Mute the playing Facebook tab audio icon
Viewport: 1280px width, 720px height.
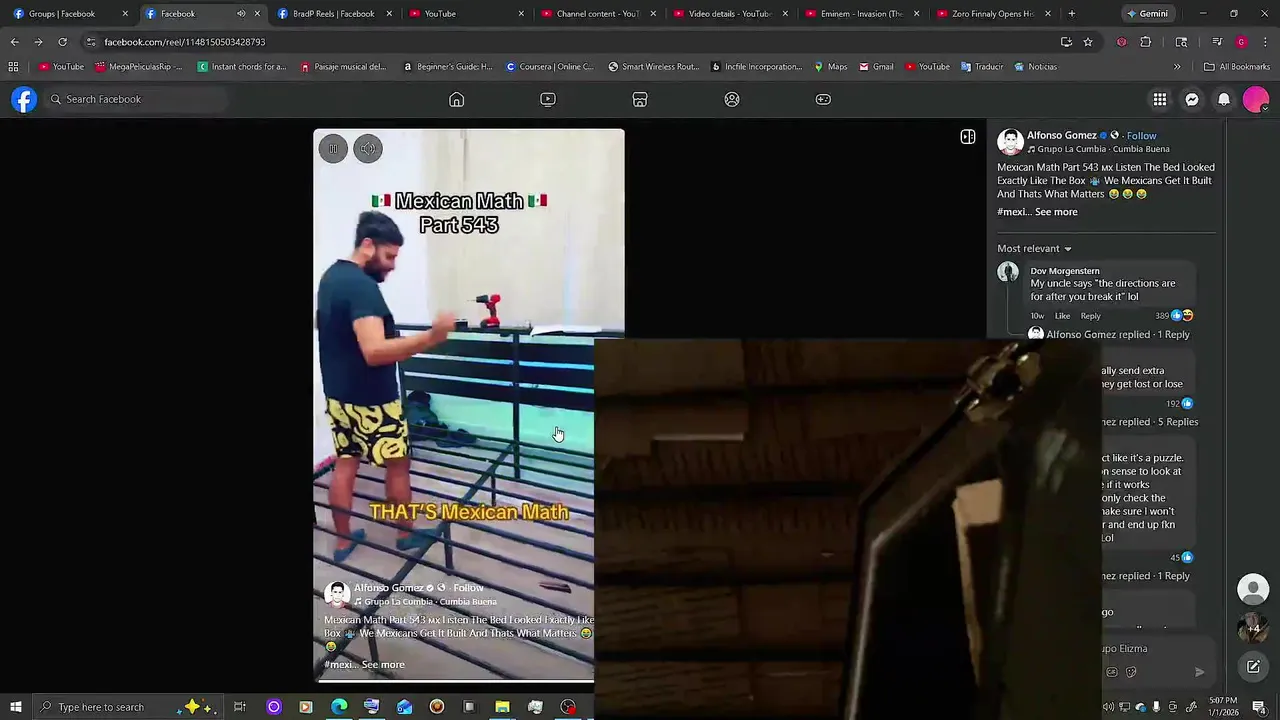pyautogui.click(x=241, y=14)
